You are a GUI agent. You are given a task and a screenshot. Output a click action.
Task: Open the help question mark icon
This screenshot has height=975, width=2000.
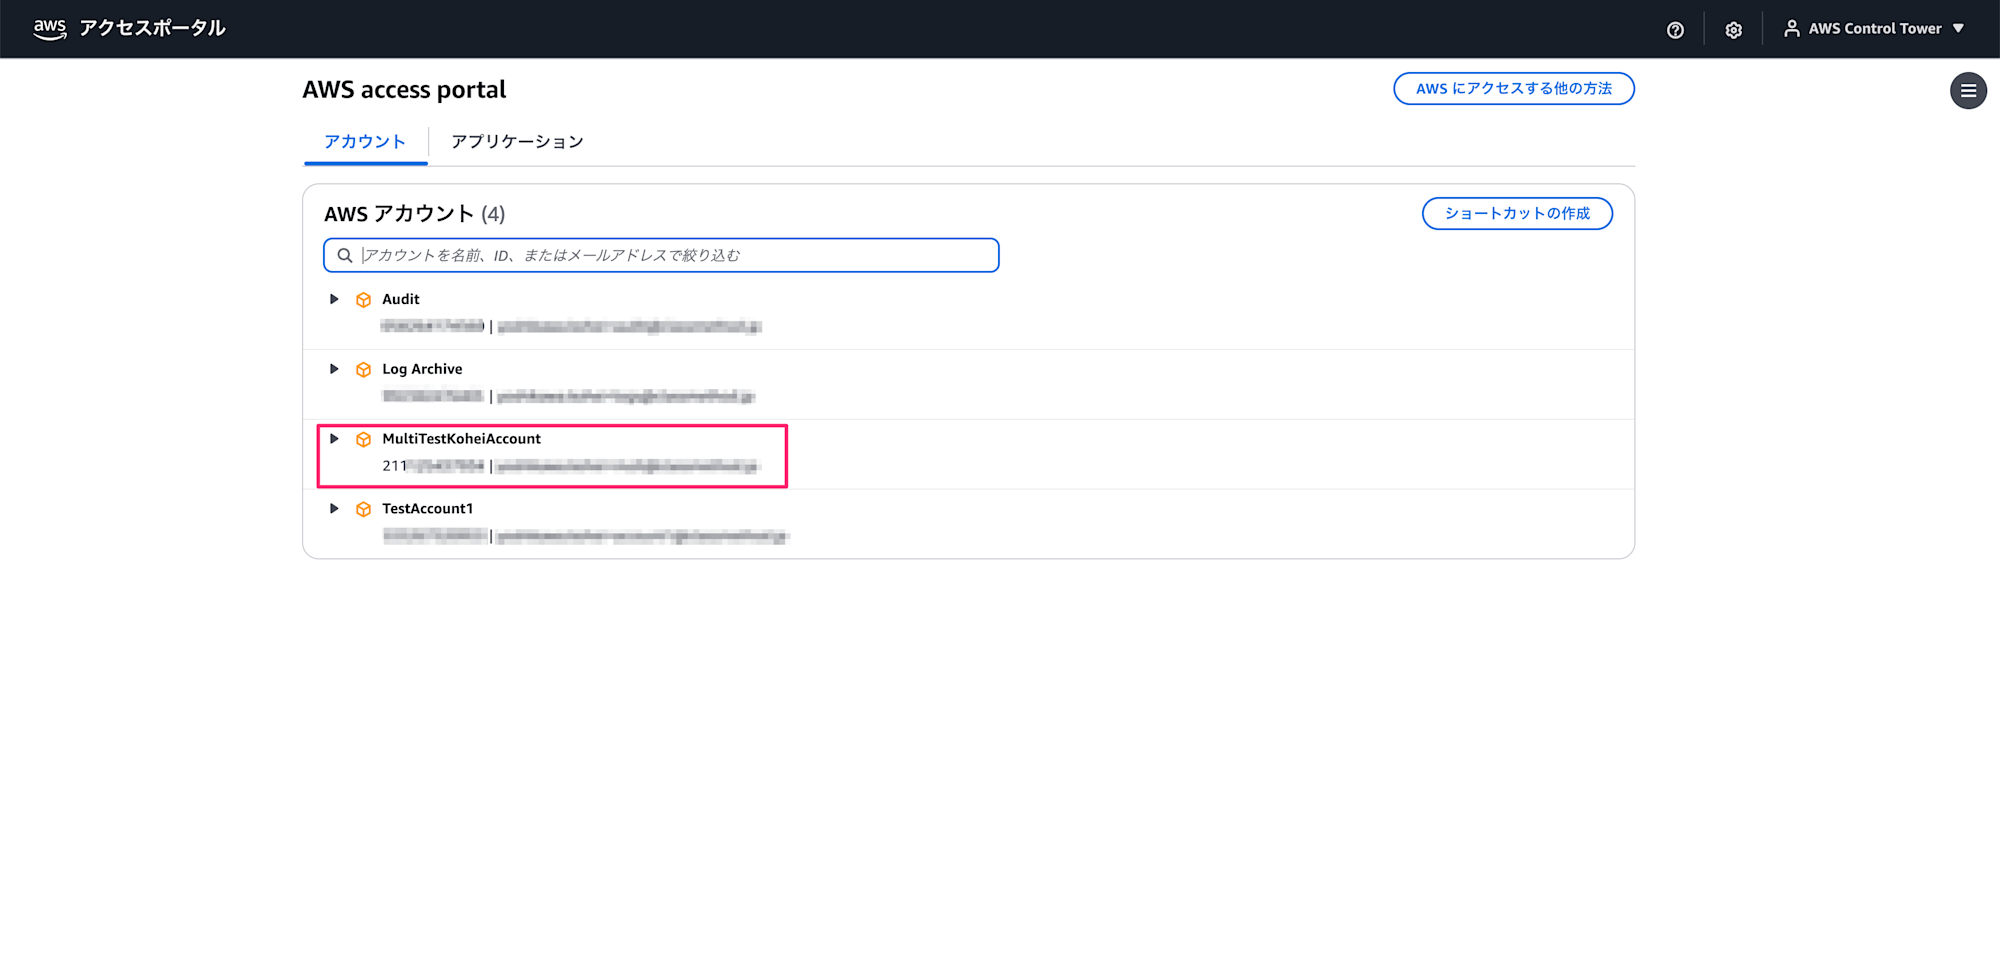point(1675,30)
